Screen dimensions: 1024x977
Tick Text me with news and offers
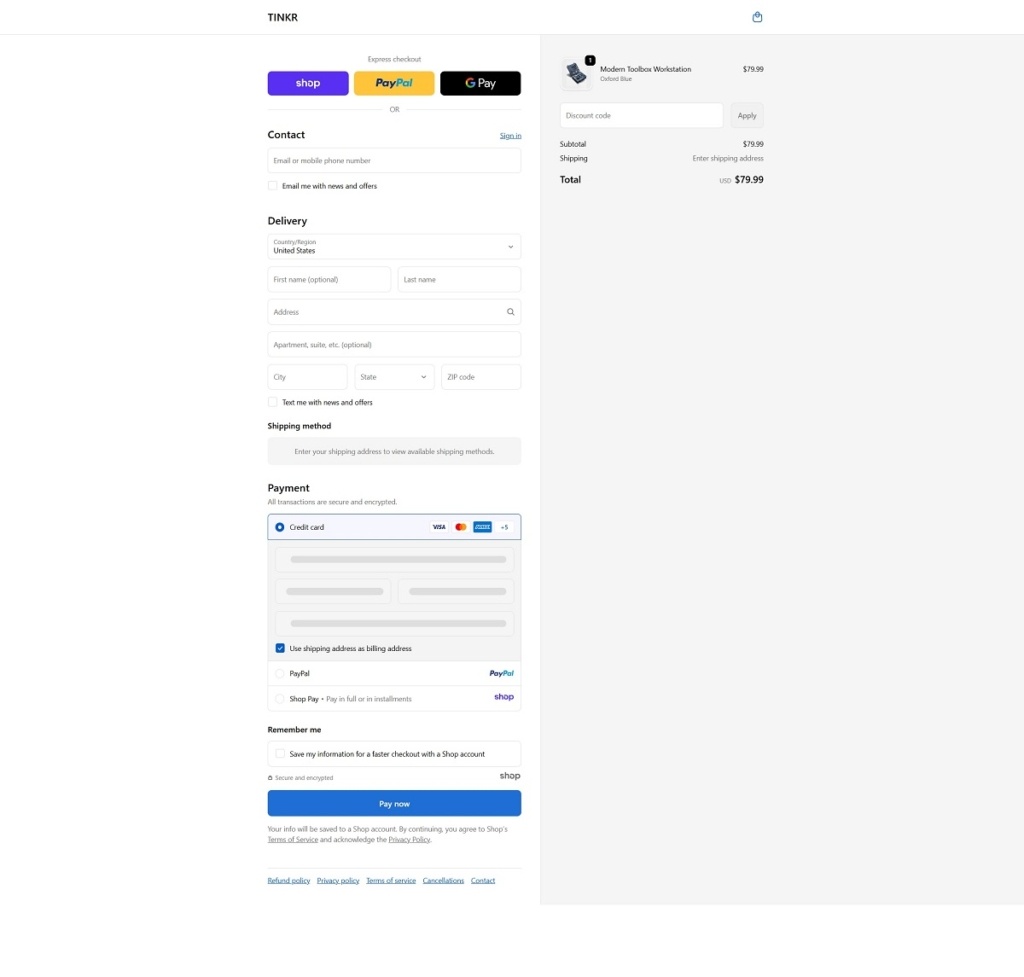(273, 402)
